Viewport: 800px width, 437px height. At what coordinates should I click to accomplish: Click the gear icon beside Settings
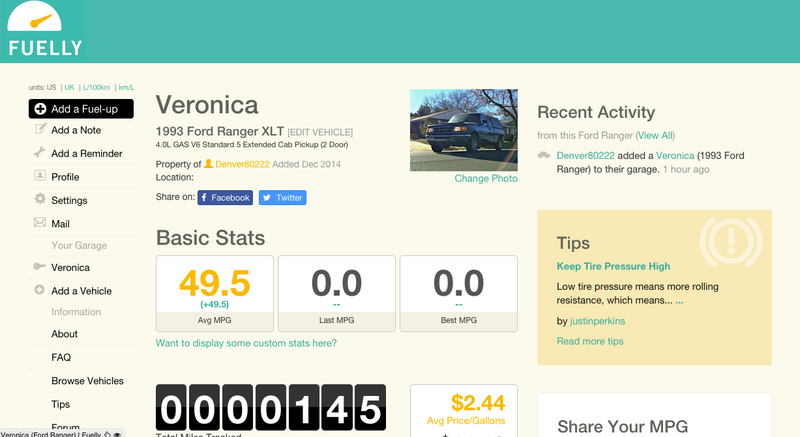pyautogui.click(x=40, y=199)
